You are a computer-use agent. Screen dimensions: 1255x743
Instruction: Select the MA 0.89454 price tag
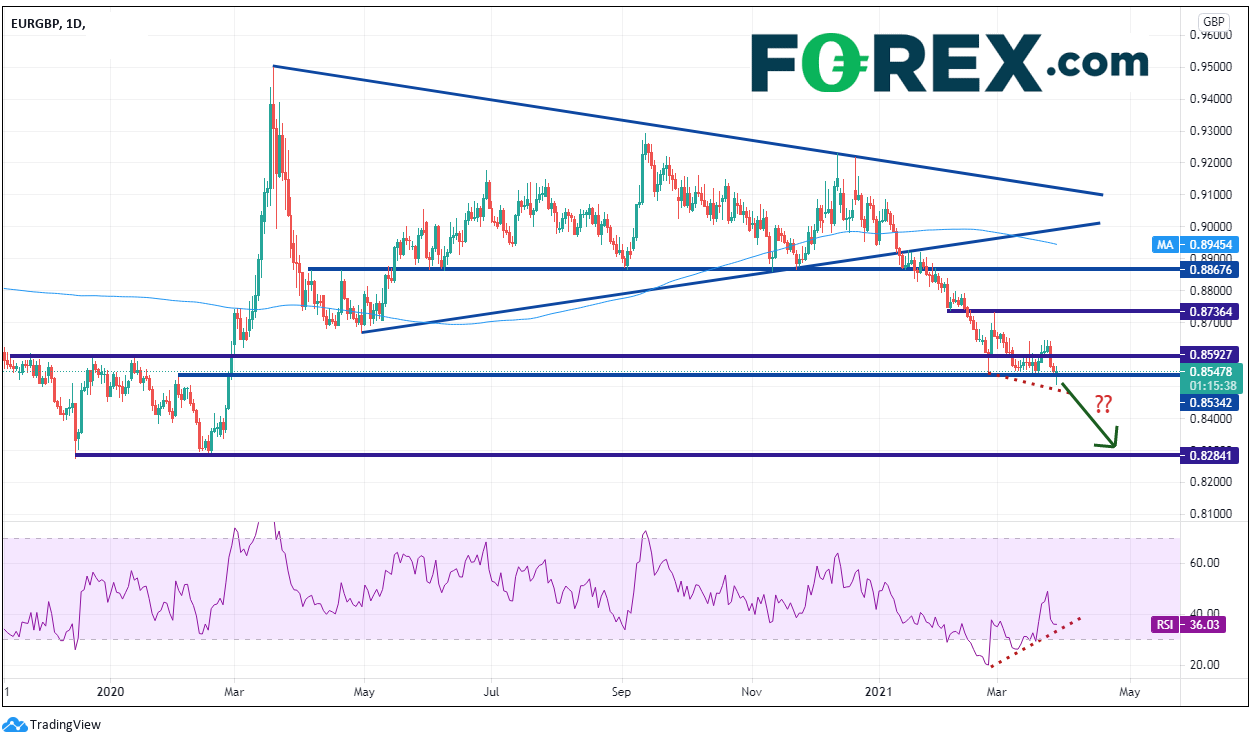[1211, 244]
